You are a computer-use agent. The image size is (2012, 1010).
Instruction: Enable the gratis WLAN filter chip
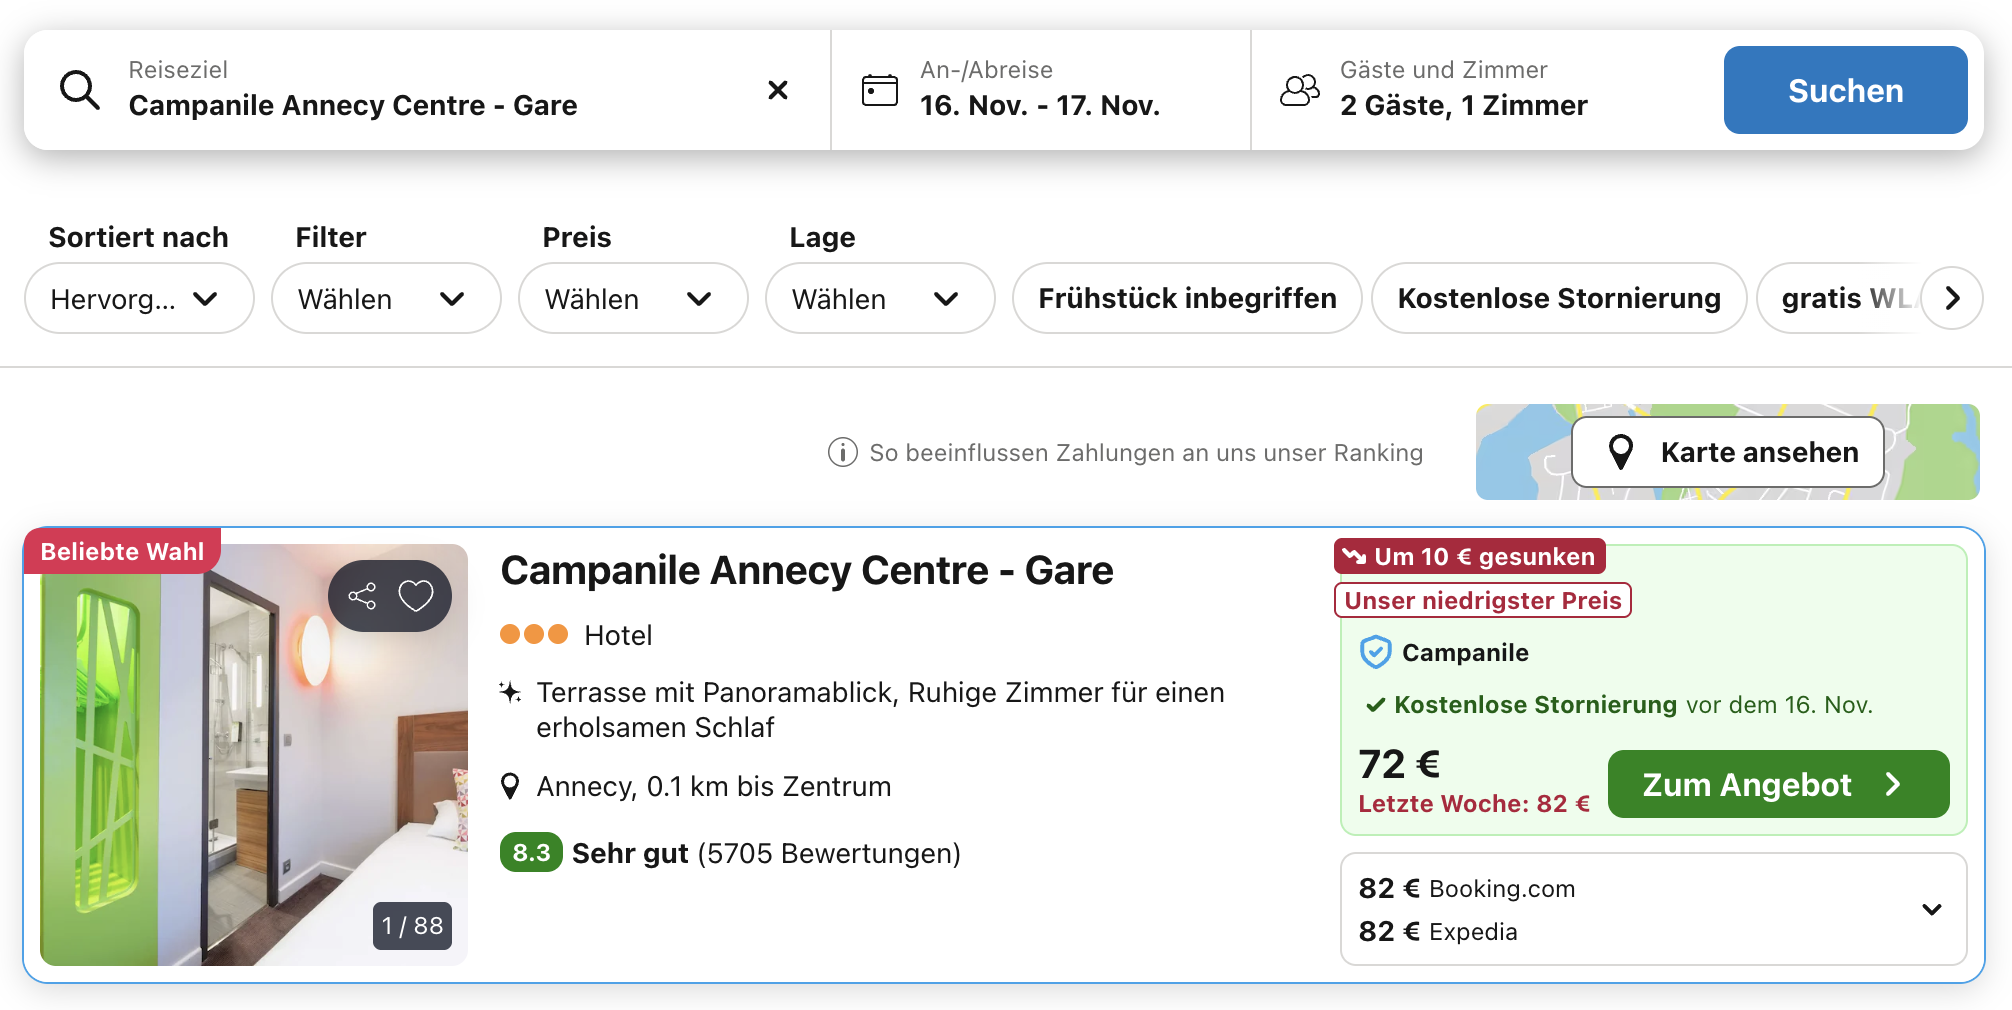pos(1842,298)
